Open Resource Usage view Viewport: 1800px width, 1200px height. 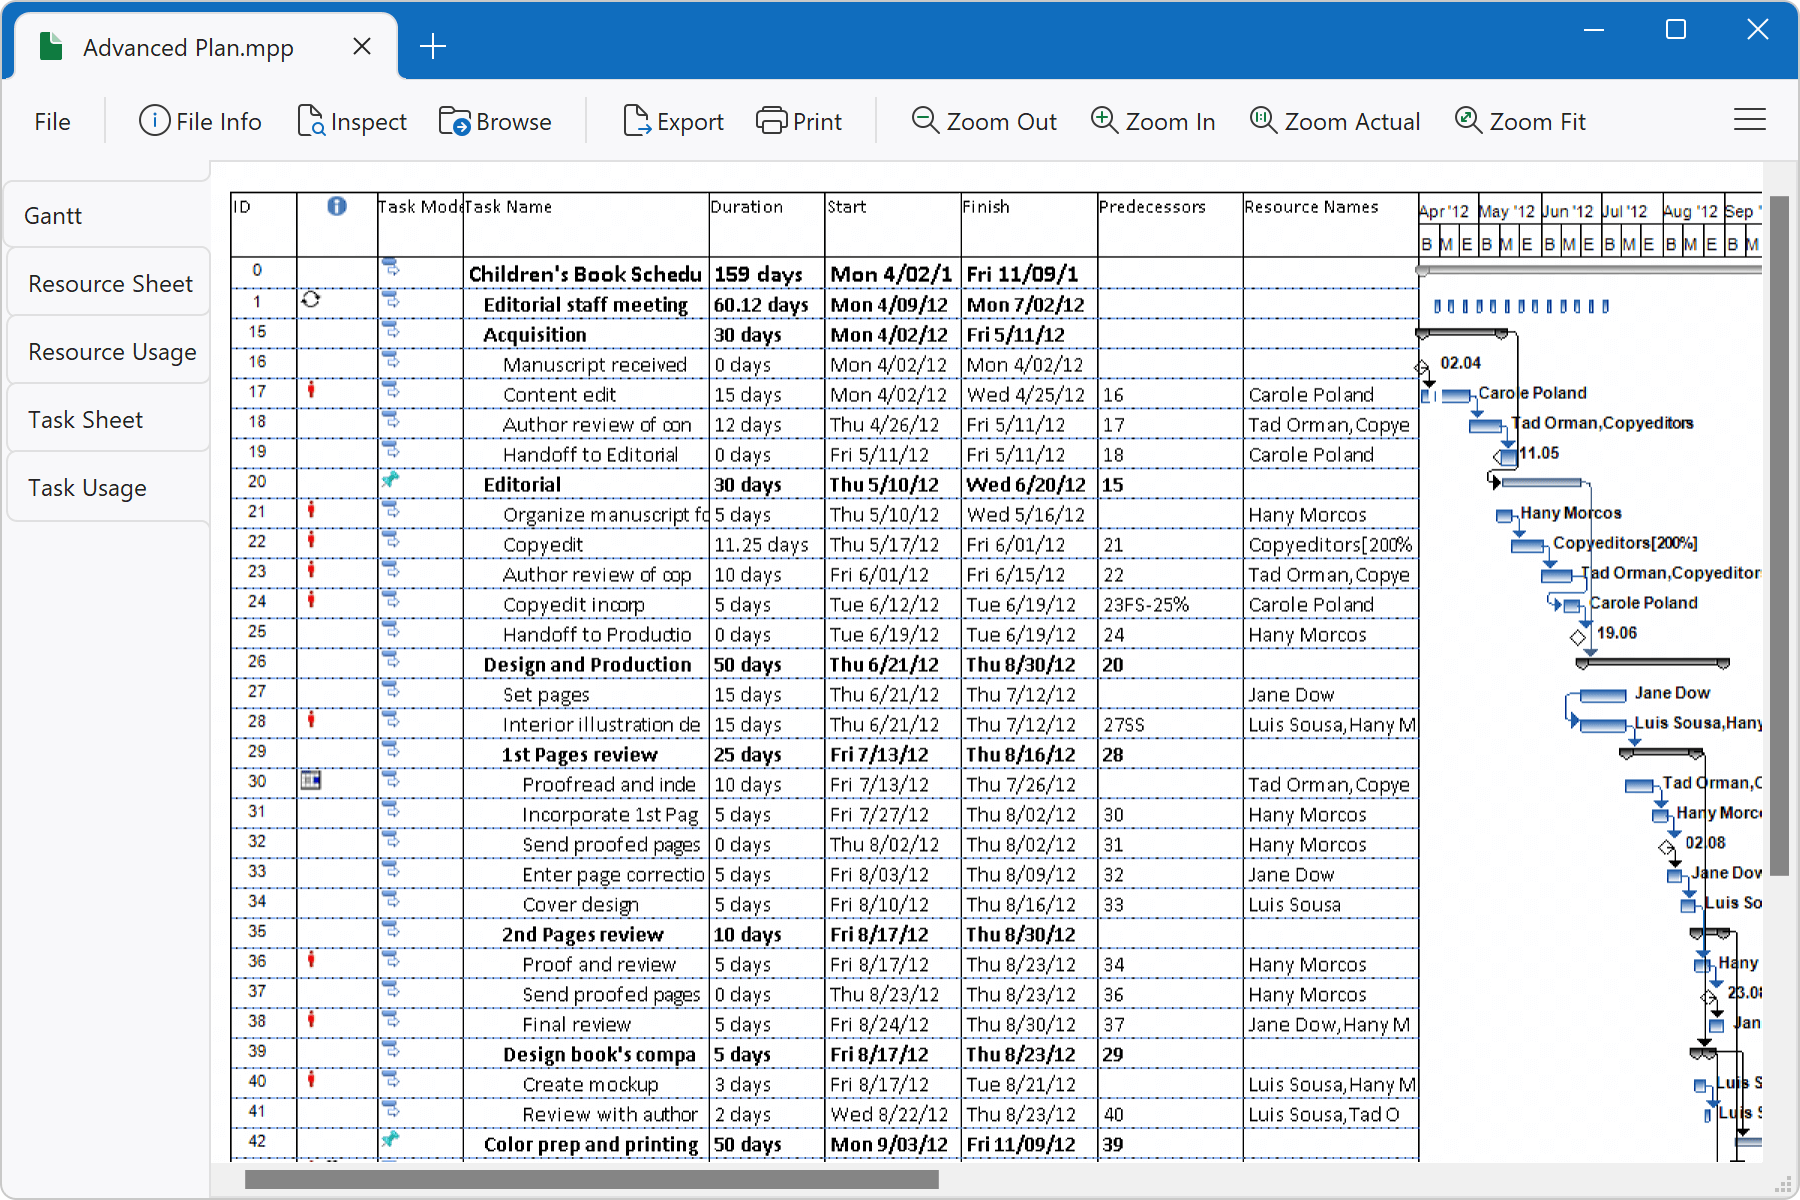tap(109, 352)
